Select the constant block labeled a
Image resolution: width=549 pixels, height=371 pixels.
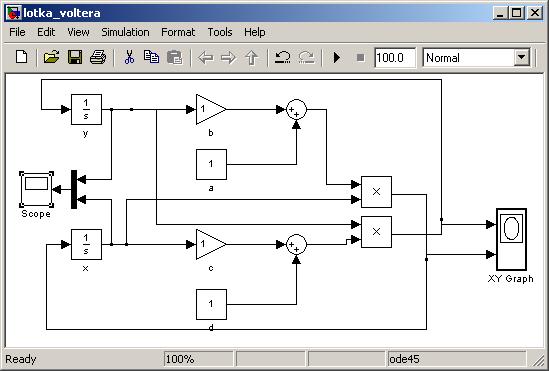tap(211, 164)
